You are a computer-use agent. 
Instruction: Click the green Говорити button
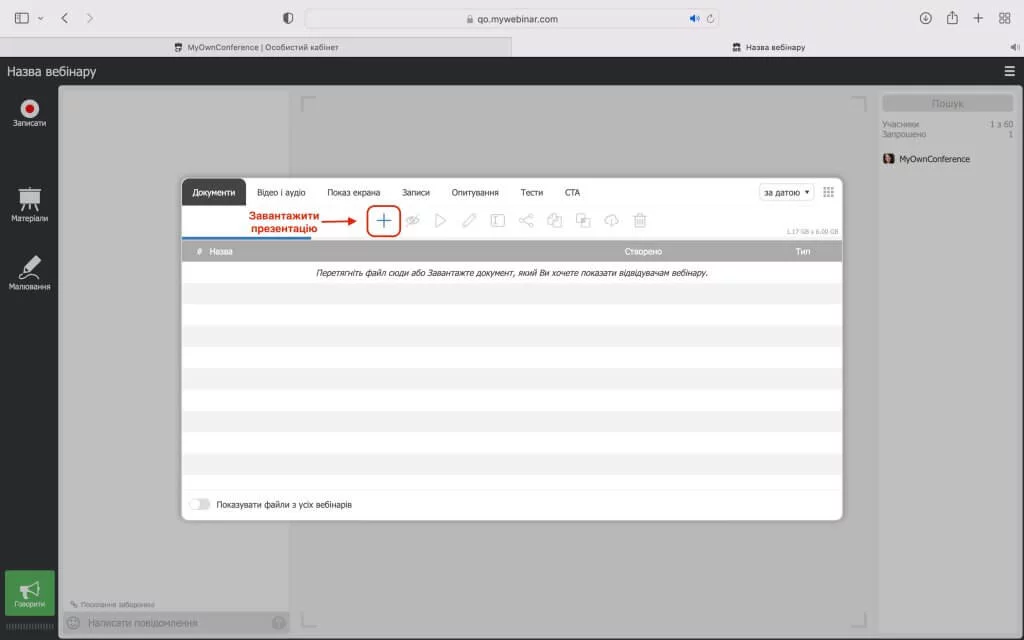point(30,593)
